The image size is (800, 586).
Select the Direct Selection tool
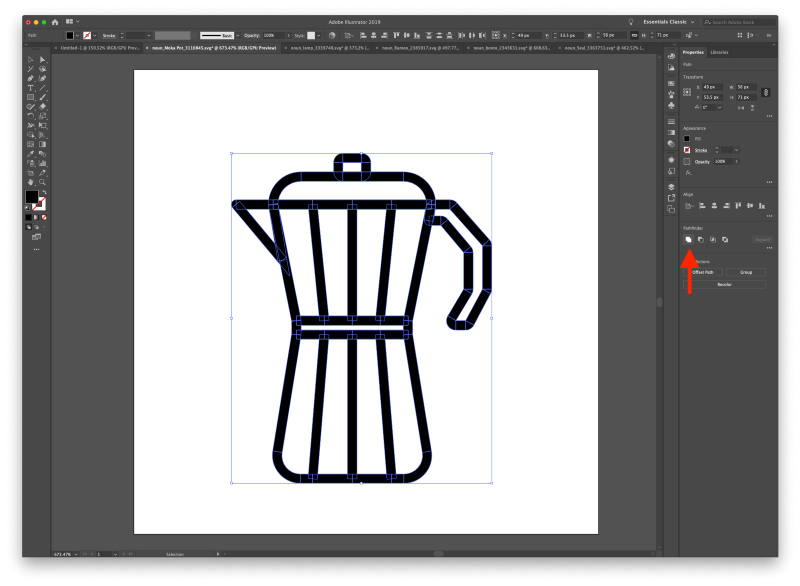click(42, 60)
